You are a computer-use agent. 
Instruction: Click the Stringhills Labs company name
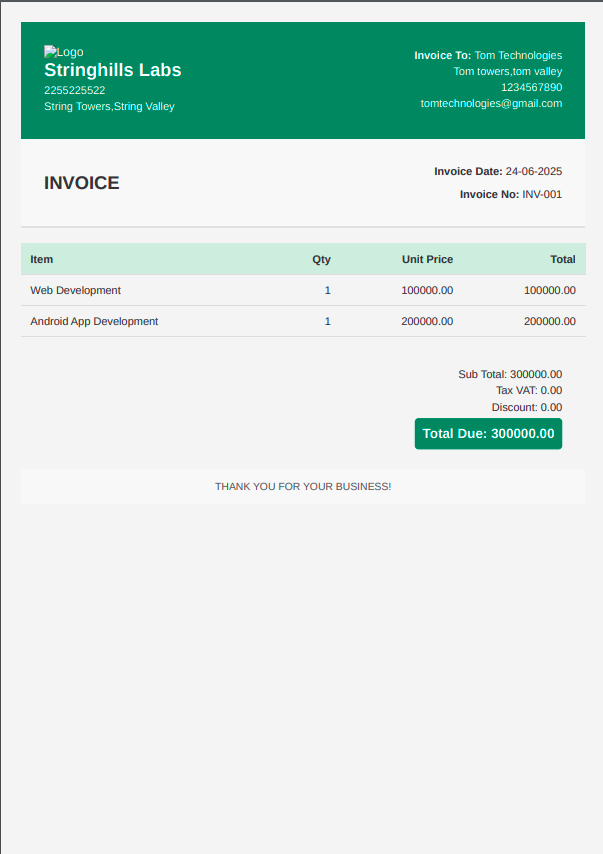coord(113,70)
